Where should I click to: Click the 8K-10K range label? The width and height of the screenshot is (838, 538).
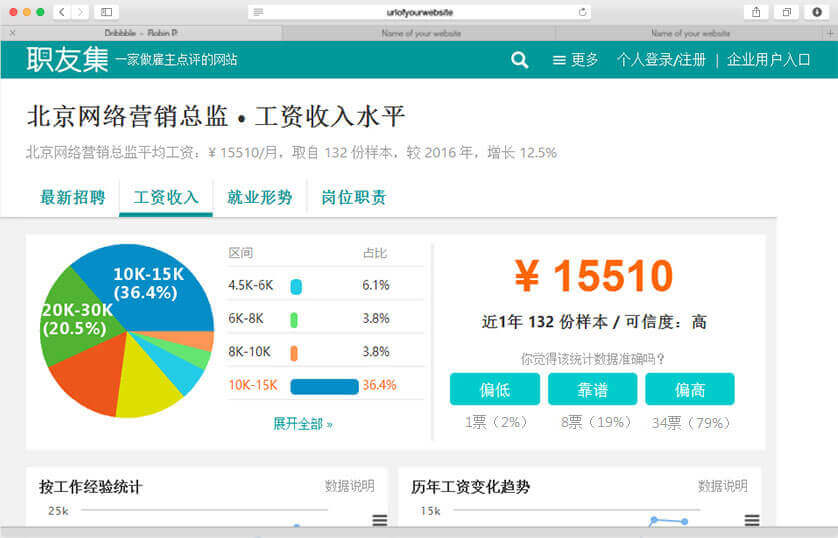coord(250,352)
